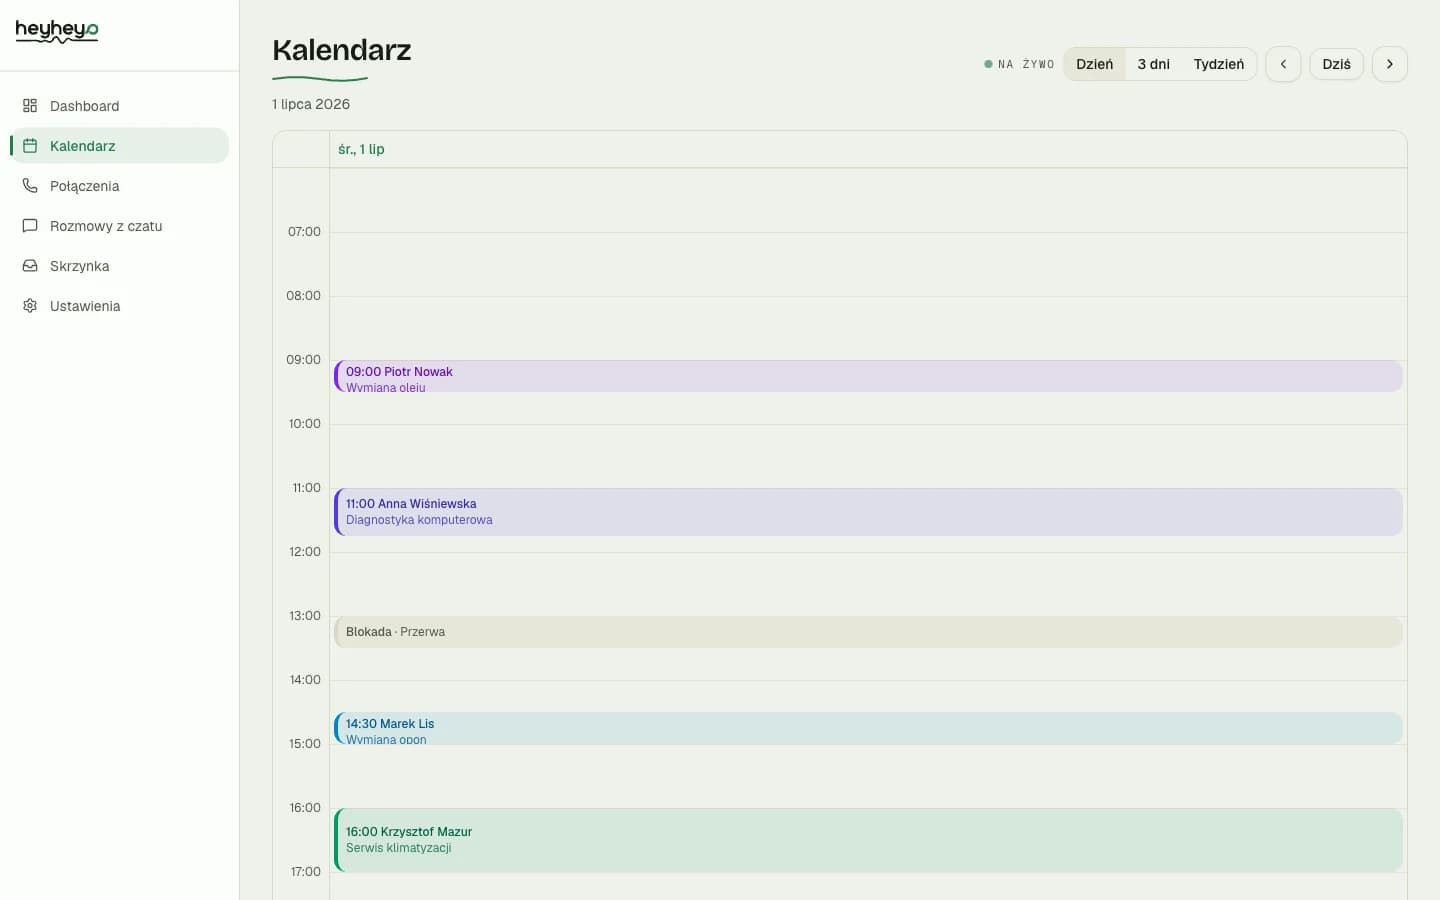Go to previous day with left chevron
This screenshot has width=1440, height=900.
(1283, 64)
